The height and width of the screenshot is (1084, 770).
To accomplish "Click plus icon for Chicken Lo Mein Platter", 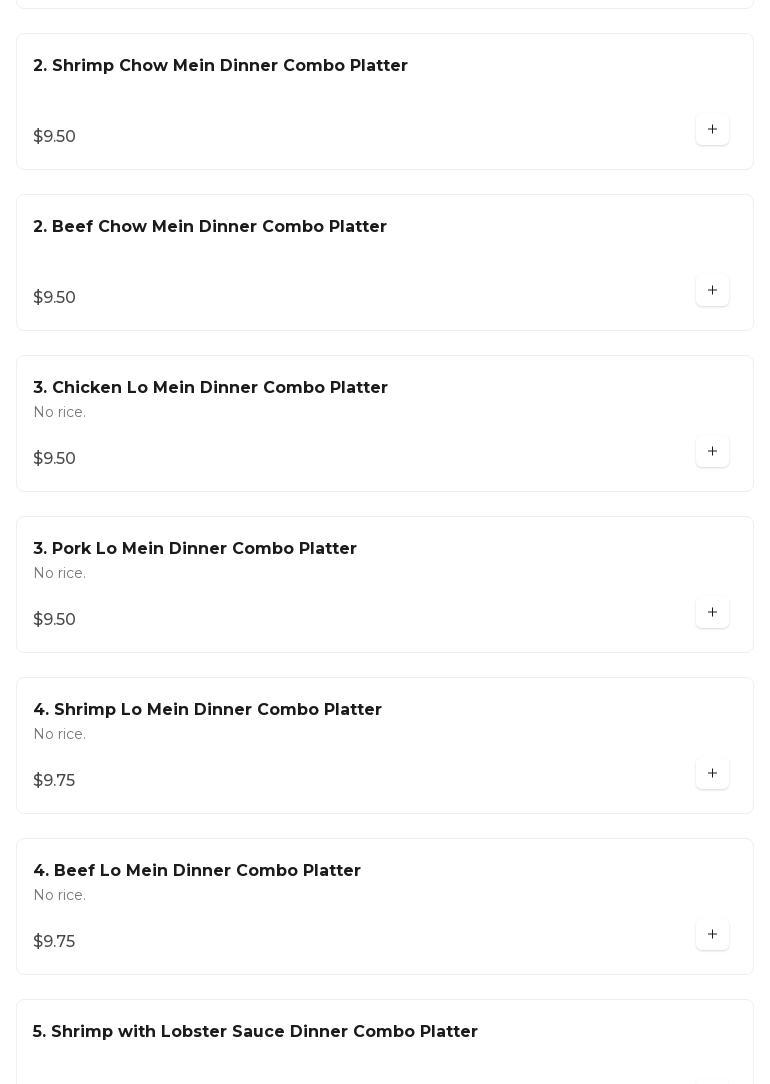I will (x=712, y=452).
